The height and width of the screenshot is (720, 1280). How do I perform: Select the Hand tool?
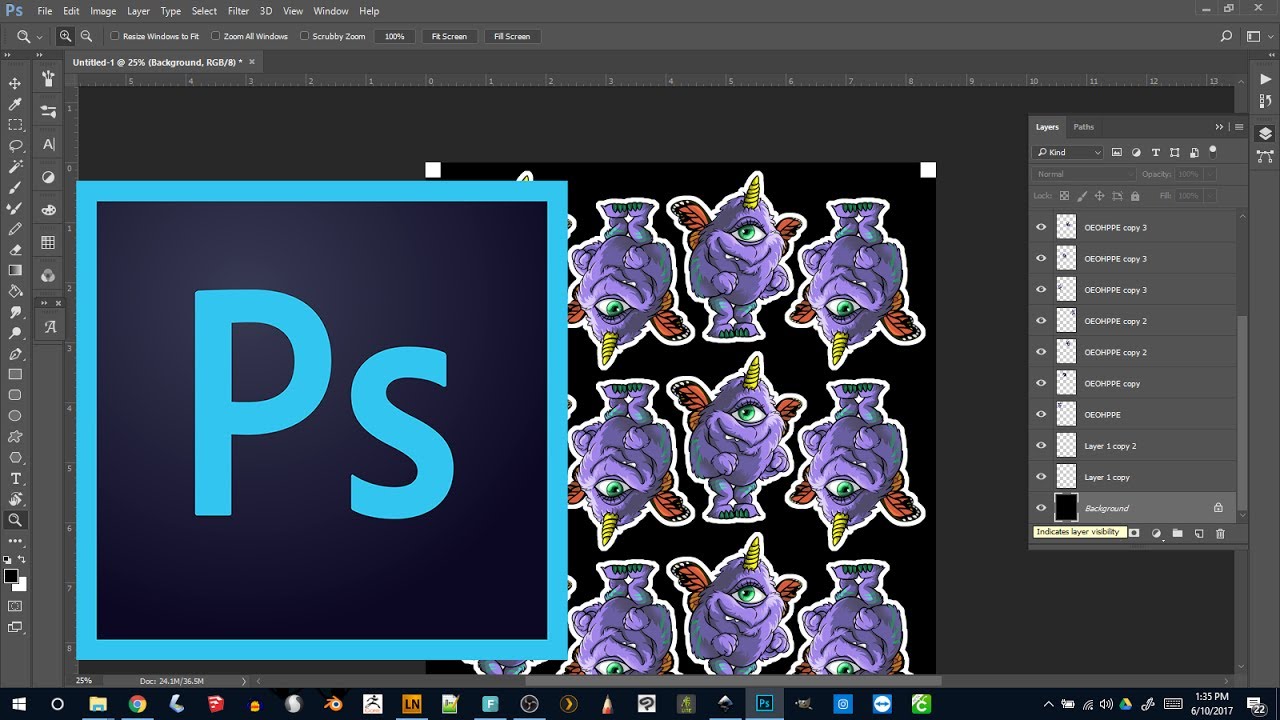(x=15, y=499)
